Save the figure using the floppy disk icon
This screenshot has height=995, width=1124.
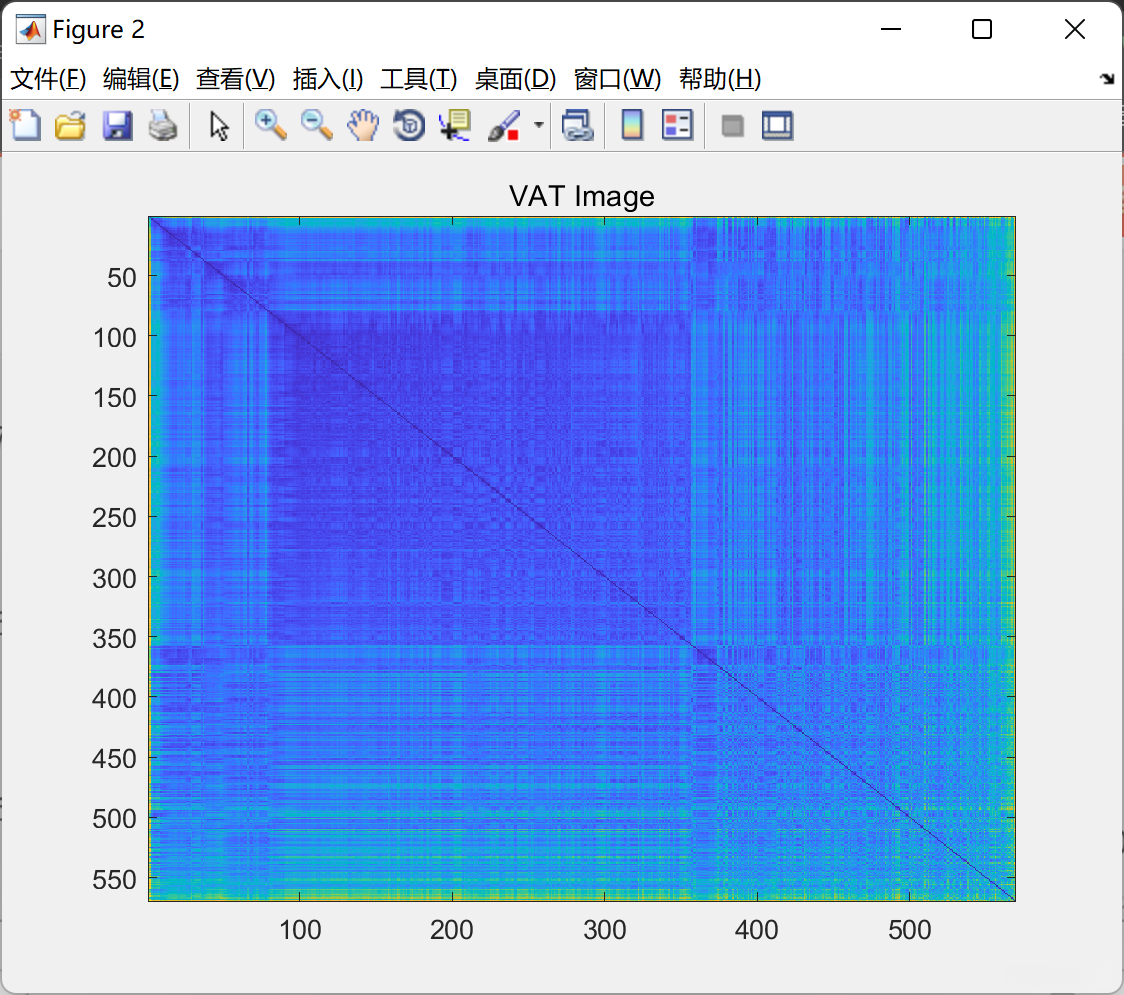tap(117, 125)
